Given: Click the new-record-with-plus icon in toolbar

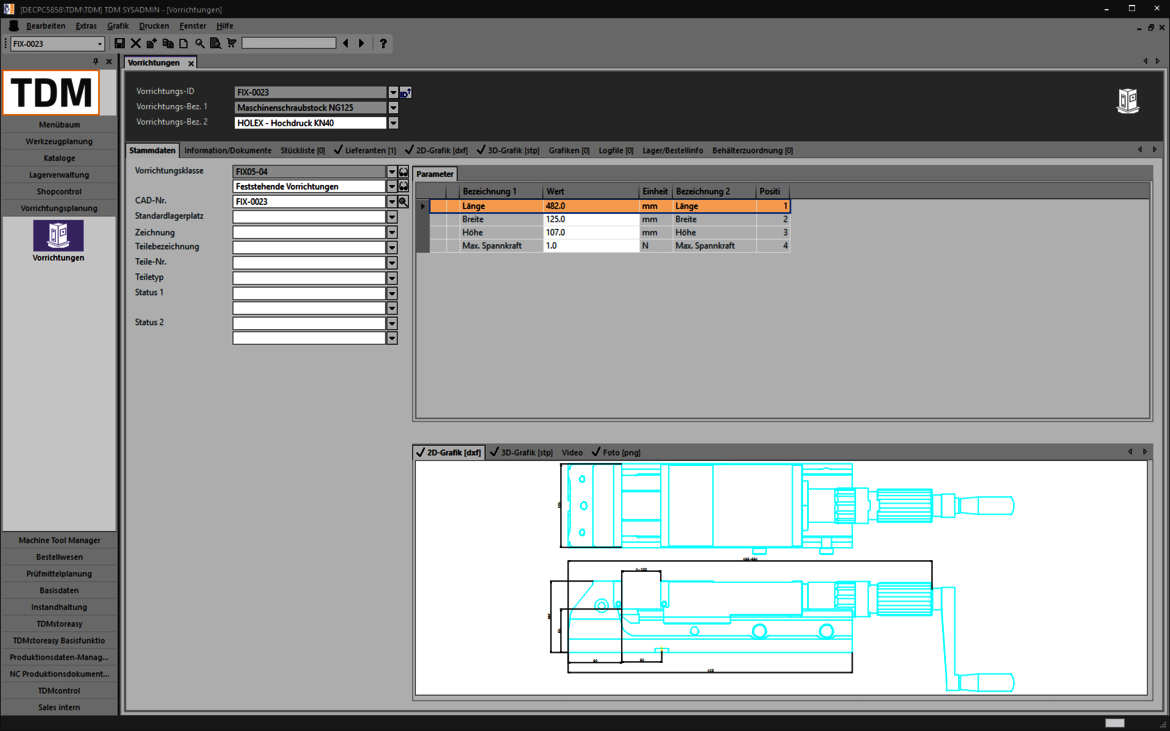Looking at the screenshot, I should (x=151, y=43).
